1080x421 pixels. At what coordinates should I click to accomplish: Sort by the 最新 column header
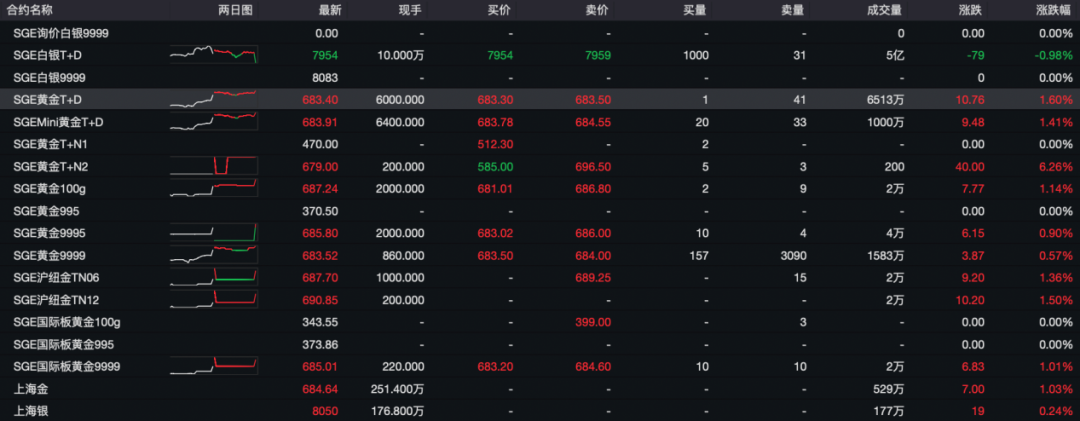(329, 10)
